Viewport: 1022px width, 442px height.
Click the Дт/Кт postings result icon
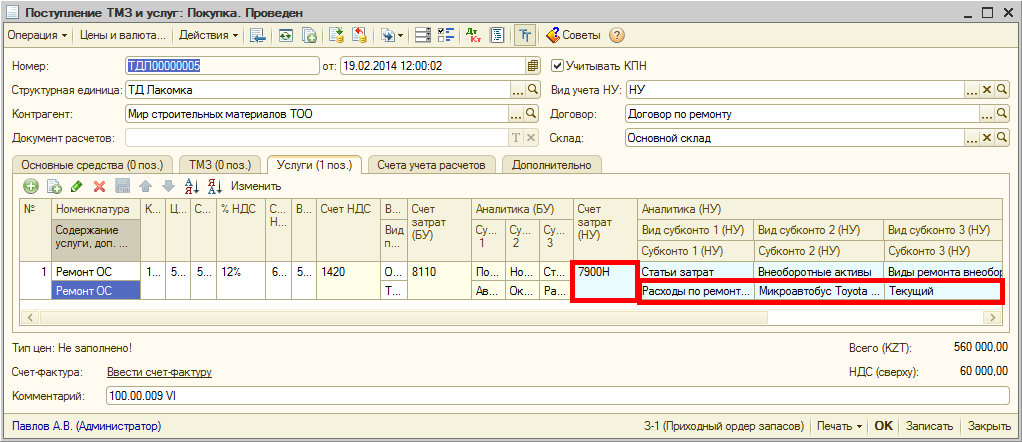[x=474, y=35]
